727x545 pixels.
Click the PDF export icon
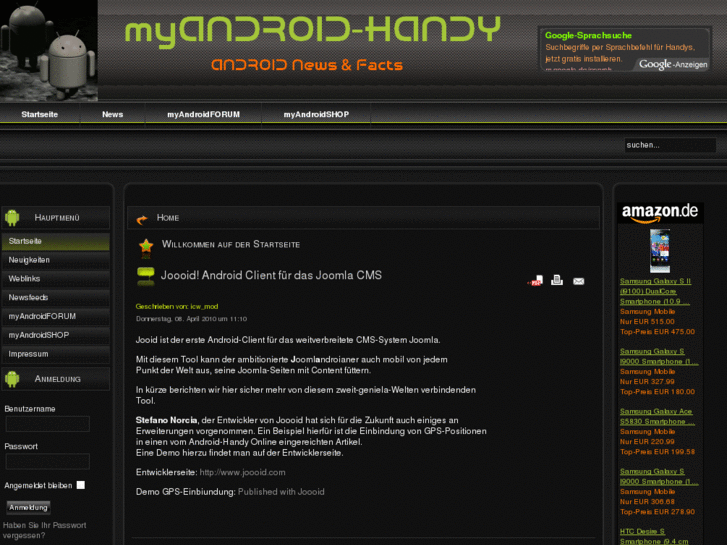coord(535,281)
